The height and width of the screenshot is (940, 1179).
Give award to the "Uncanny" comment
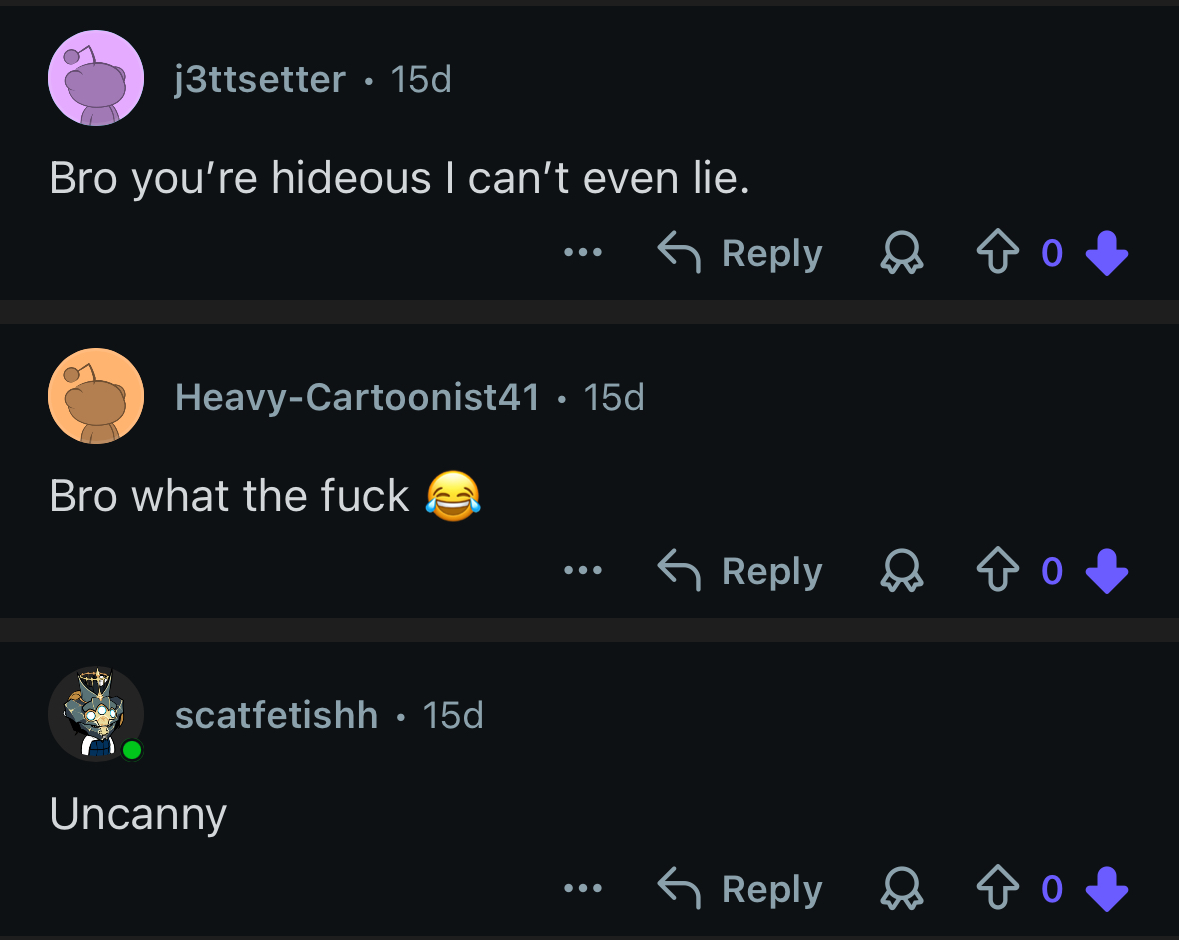point(901,890)
